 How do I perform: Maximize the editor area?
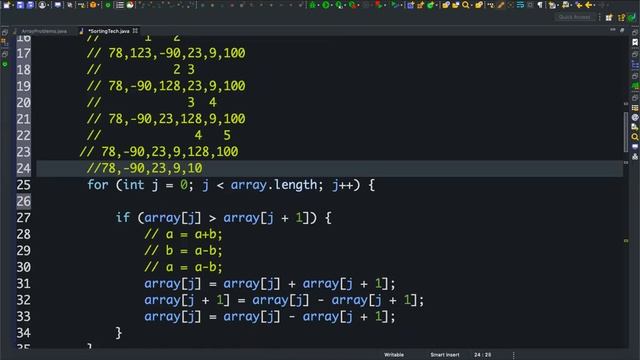click(x=622, y=30)
